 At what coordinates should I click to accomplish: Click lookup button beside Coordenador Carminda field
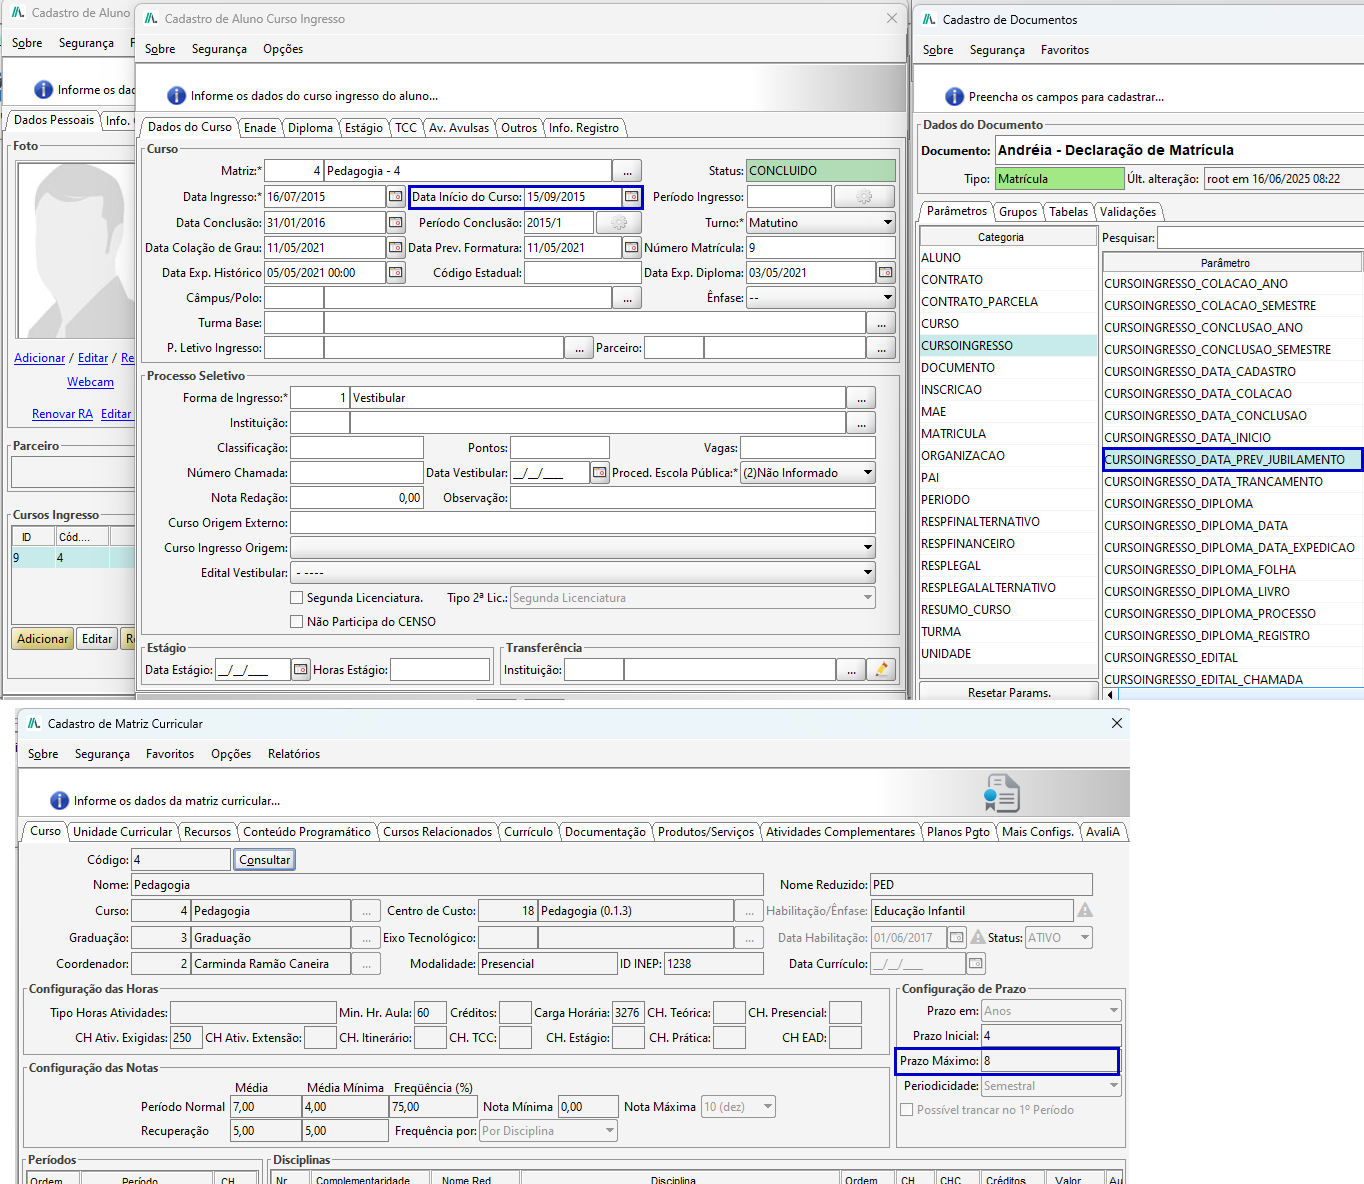coord(366,964)
